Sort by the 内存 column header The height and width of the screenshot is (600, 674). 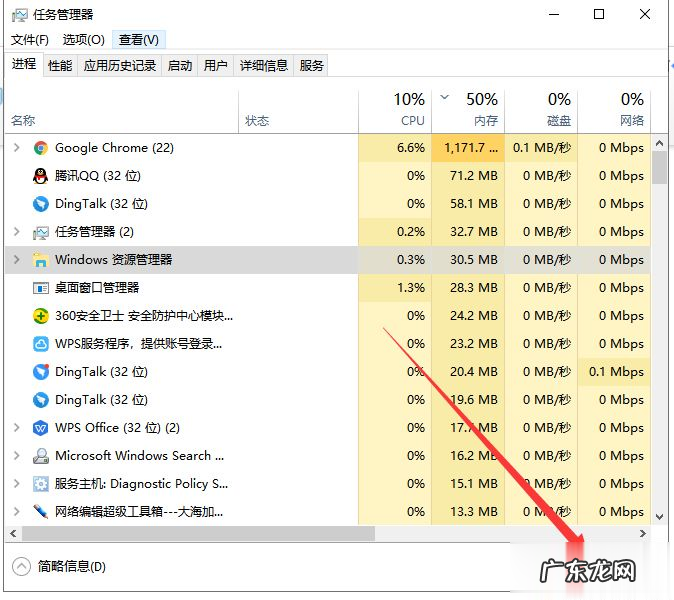pos(468,112)
